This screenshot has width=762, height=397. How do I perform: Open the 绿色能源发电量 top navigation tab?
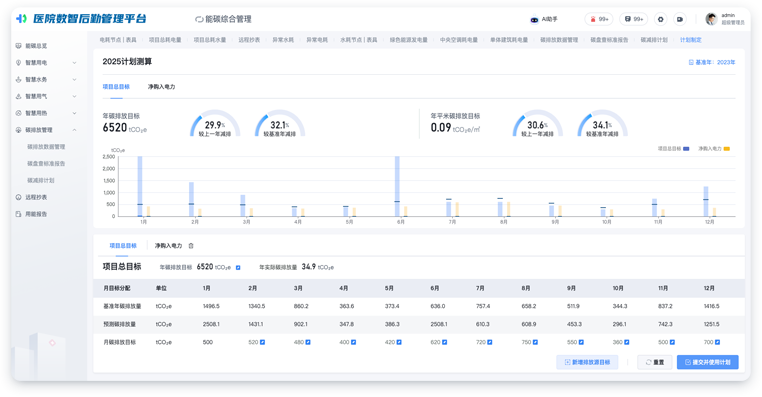(408, 40)
